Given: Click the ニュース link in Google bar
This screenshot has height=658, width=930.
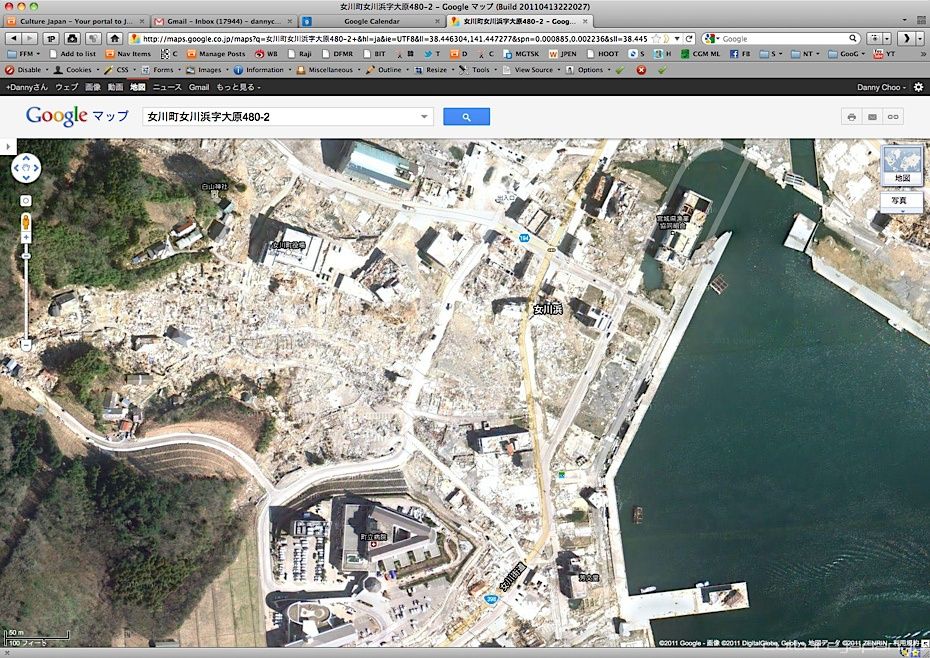Looking at the screenshot, I should coord(167,88).
